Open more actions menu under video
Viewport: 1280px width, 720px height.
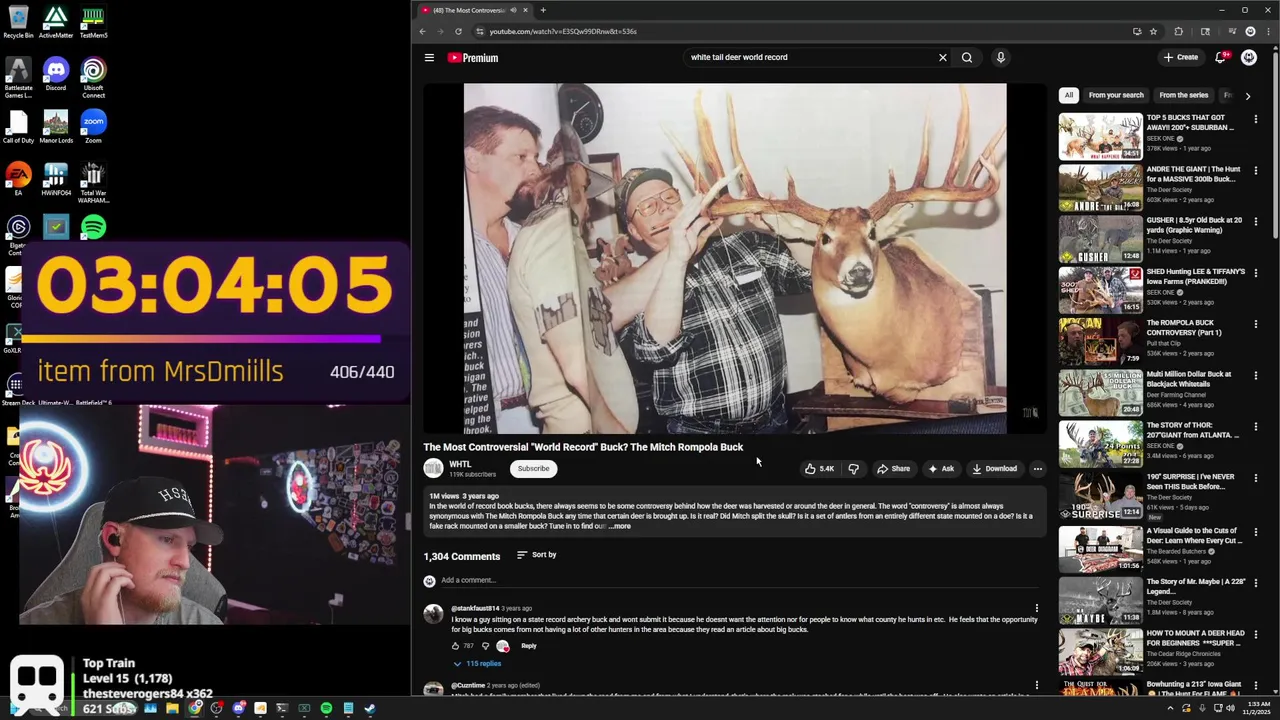pos(1037,469)
